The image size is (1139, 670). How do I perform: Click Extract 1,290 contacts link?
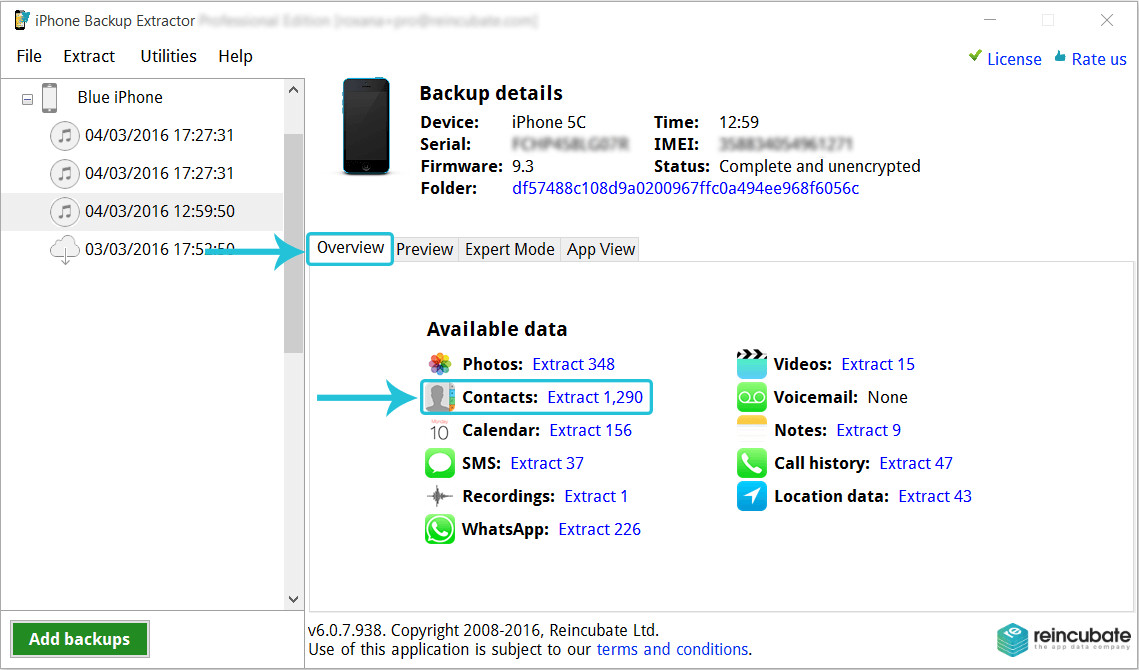[x=595, y=397]
